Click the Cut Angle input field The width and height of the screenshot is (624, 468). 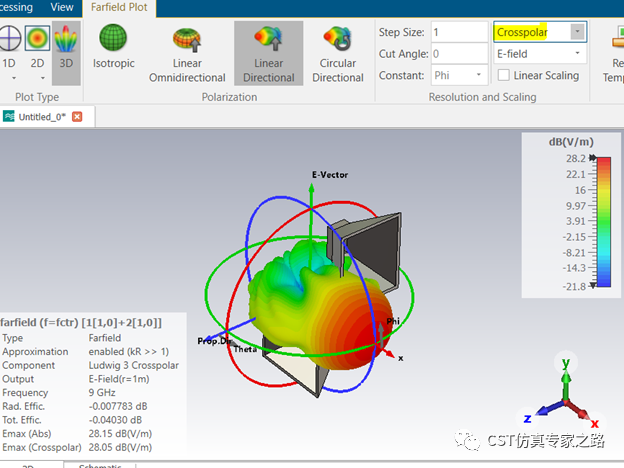pos(458,53)
